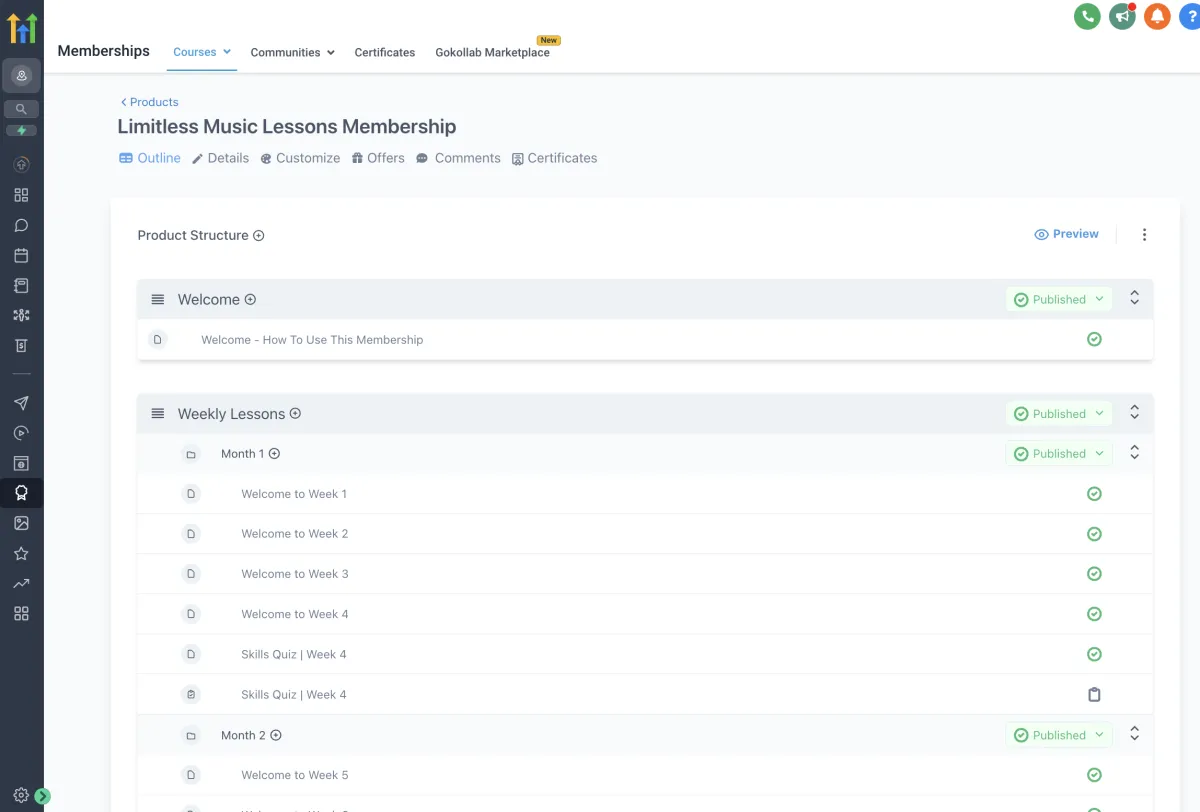Click the drag handle on Welcome category
This screenshot has height=812, width=1200.
pyautogui.click(x=157, y=299)
